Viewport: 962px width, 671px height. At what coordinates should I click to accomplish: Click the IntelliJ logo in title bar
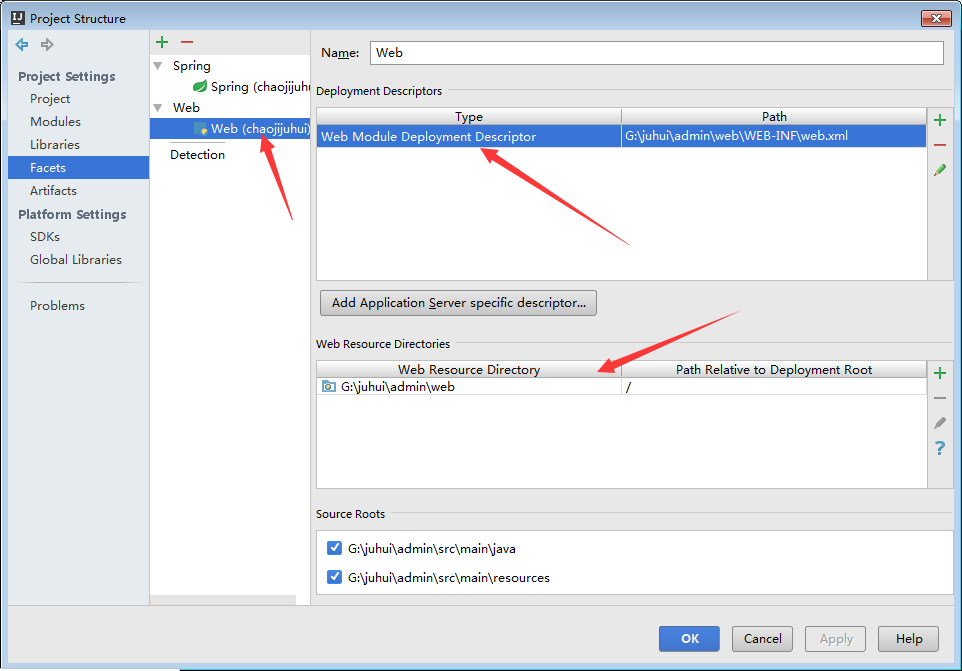(18, 18)
